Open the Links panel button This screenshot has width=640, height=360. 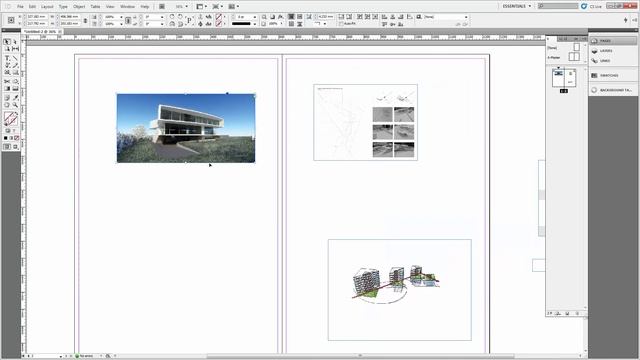tap(613, 60)
